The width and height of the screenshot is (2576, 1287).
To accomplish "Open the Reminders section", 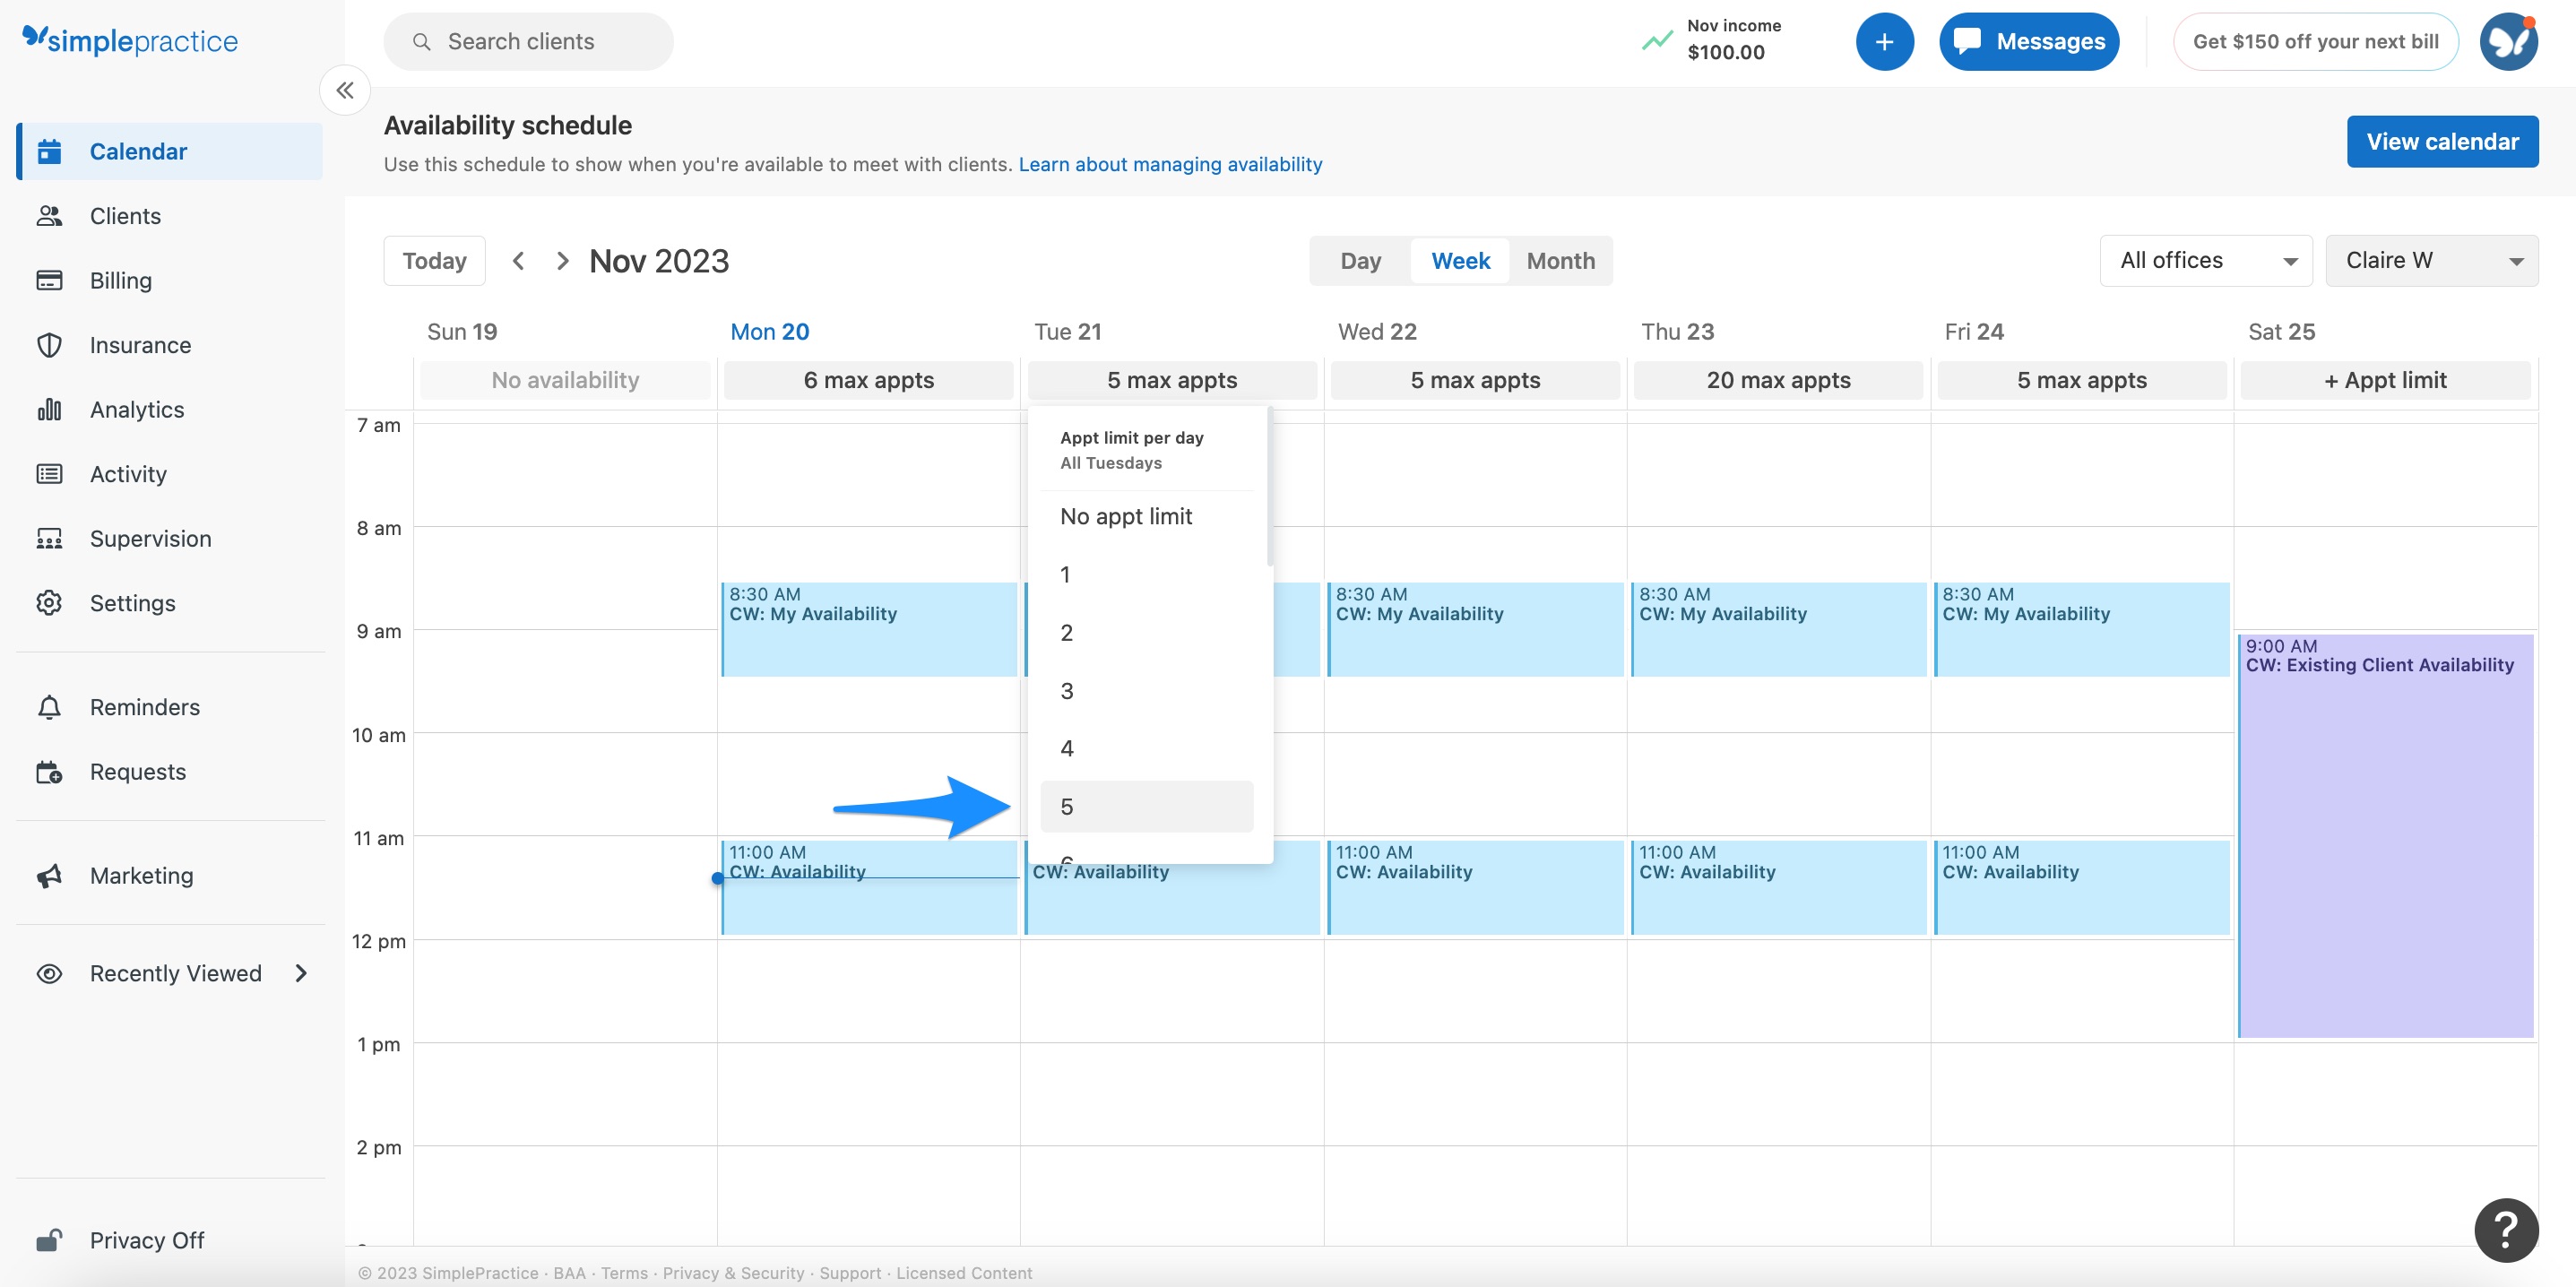I will coord(144,706).
